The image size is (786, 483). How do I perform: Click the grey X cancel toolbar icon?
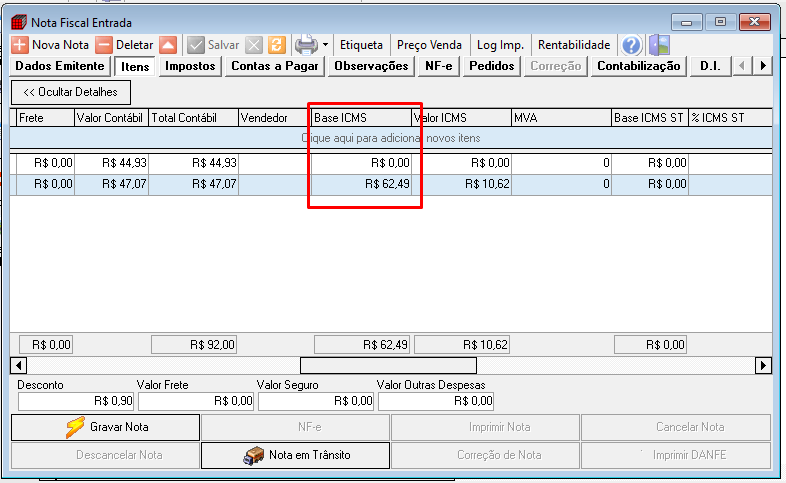point(254,45)
